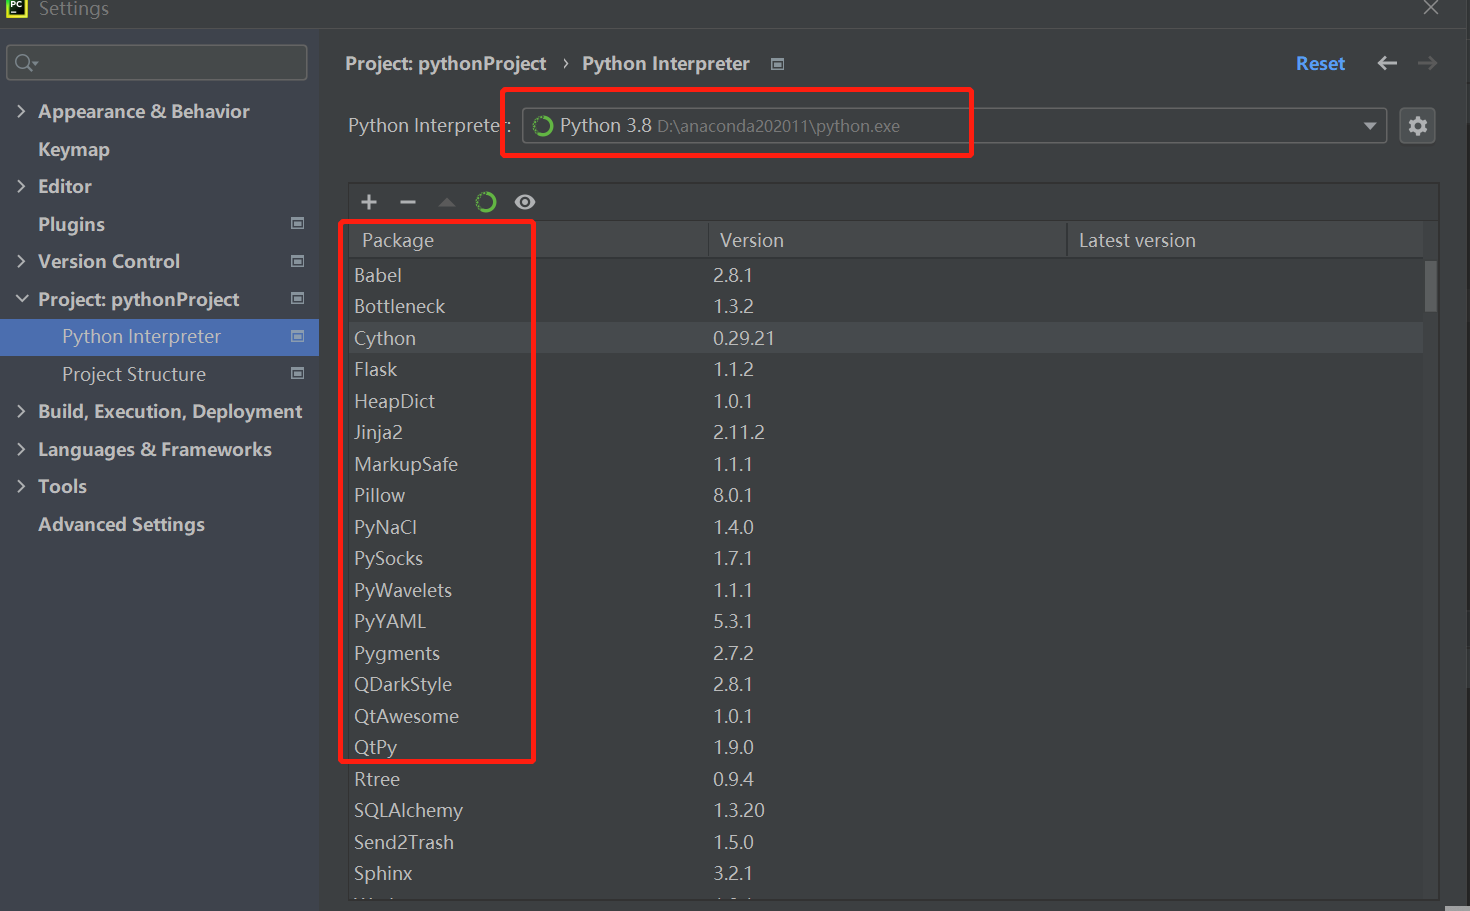Click the project icon beside Plugins
Image resolution: width=1470 pixels, height=911 pixels.
coord(297,223)
